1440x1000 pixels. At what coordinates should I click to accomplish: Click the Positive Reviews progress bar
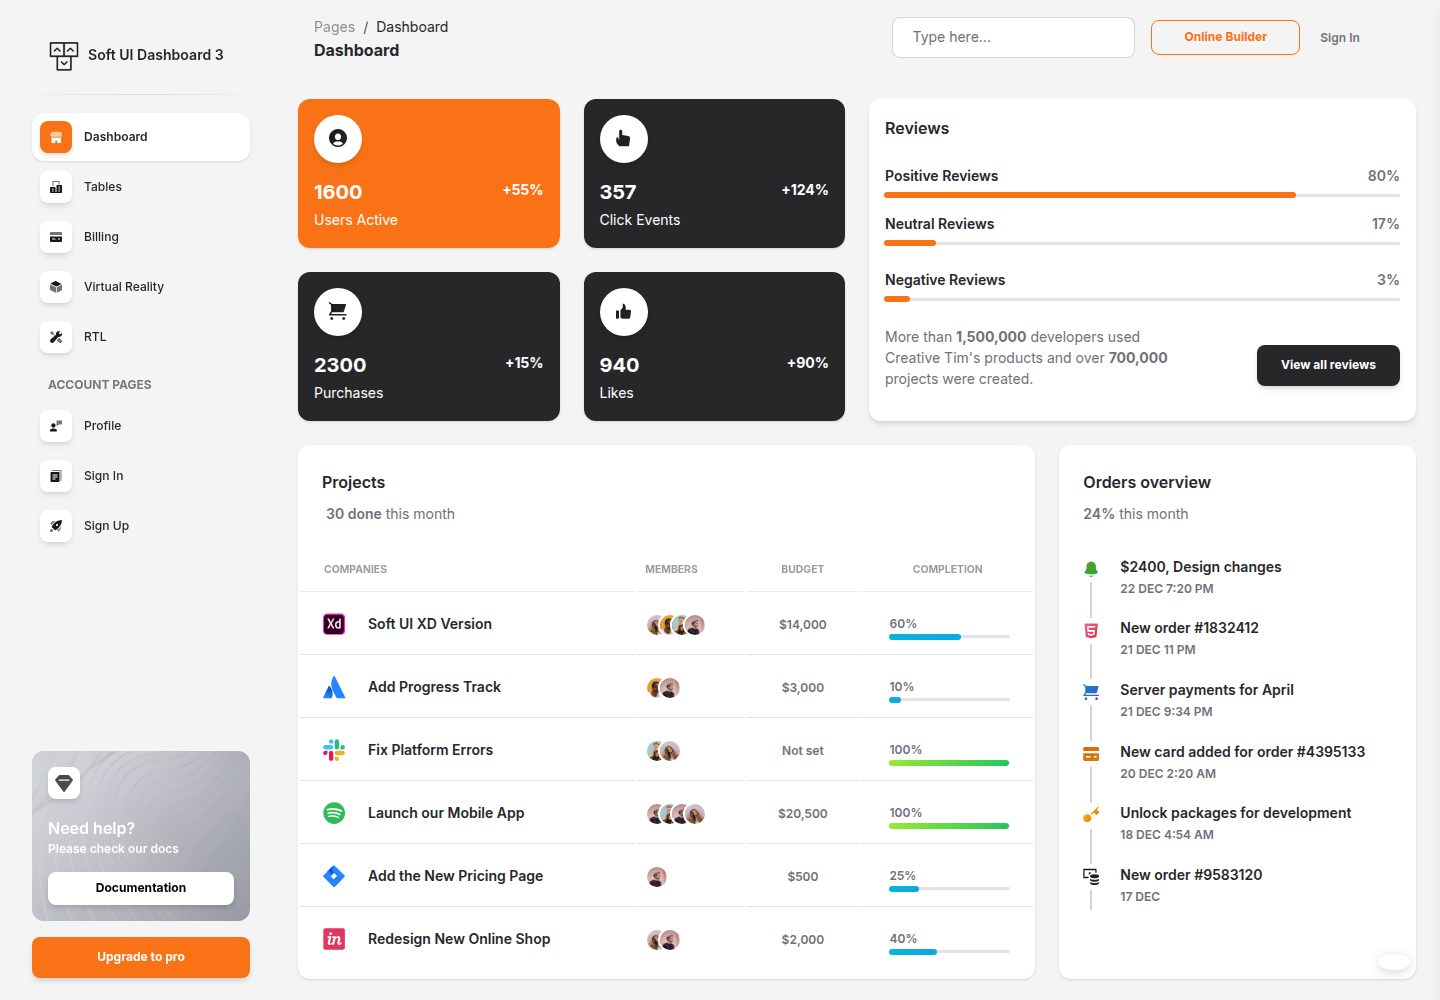(1142, 195)
